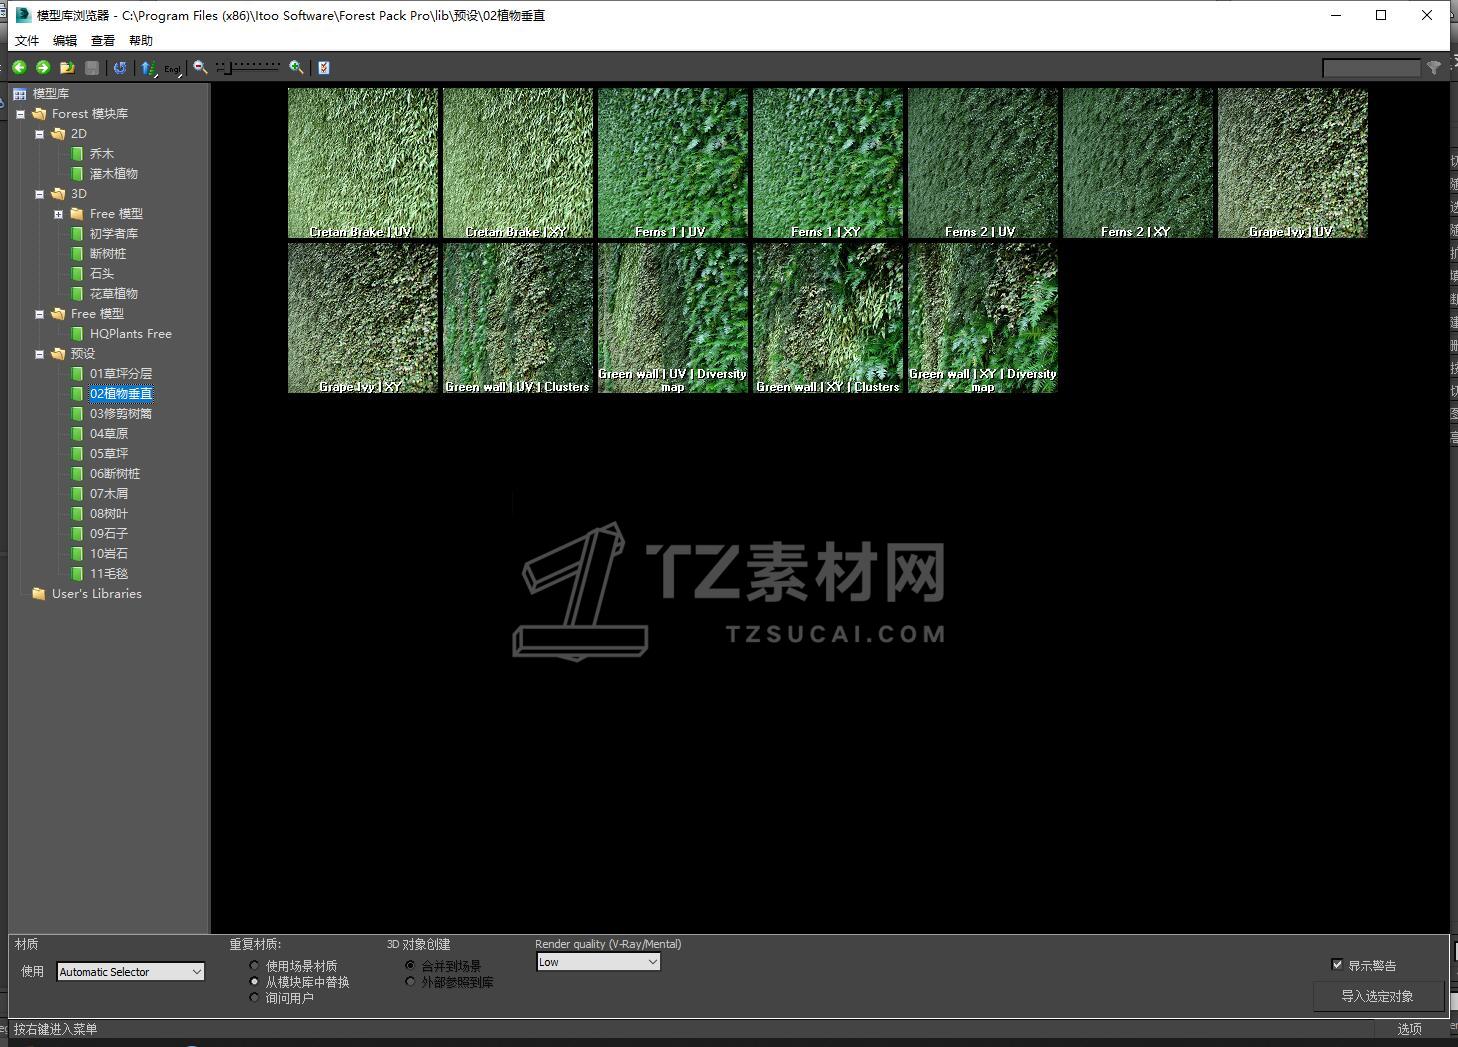Open the 文件 menu
The height and width of the screenshot is (1047, 1458).
point(27,41)
